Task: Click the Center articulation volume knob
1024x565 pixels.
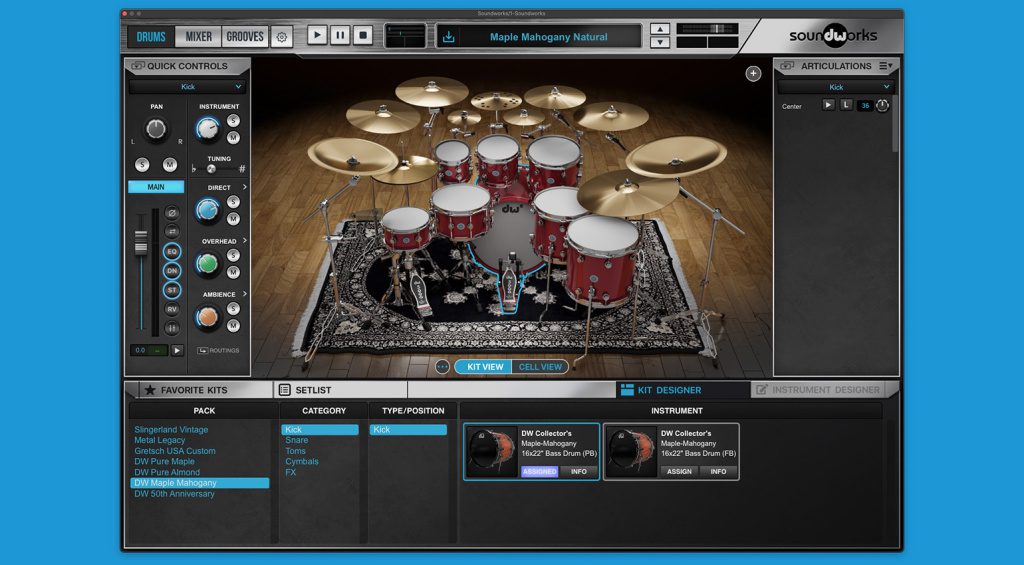Action: (x=882, y=106)
